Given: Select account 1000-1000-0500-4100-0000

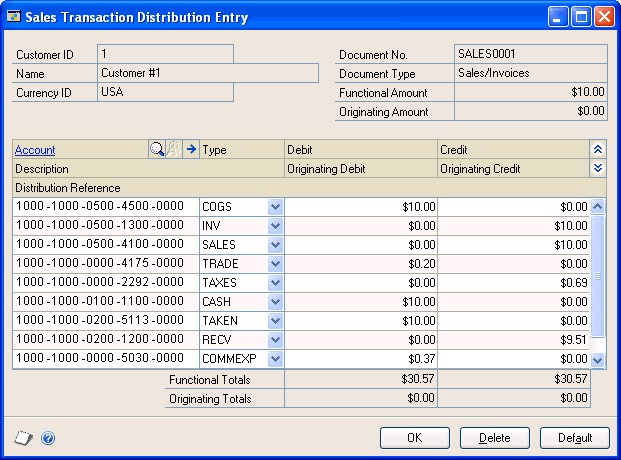Looking at the screenshot, I should (106, 244).
